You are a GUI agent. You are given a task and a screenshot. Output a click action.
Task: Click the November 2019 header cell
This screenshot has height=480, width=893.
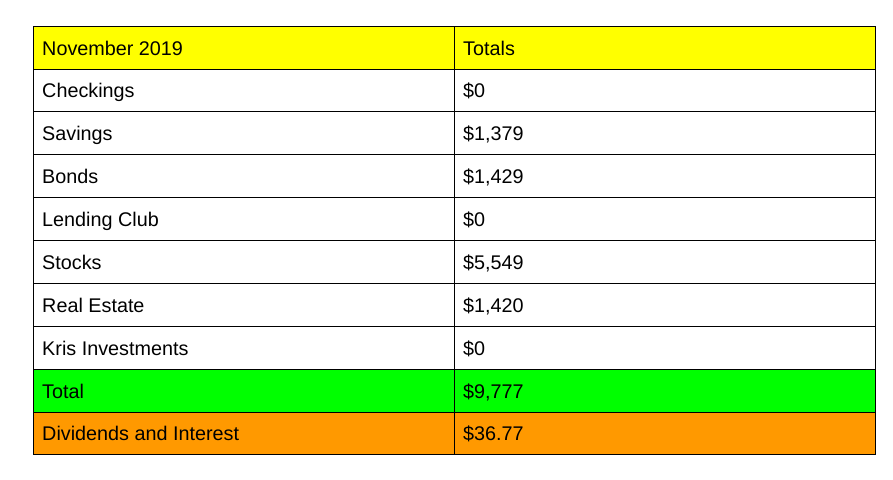click(112, 48)
